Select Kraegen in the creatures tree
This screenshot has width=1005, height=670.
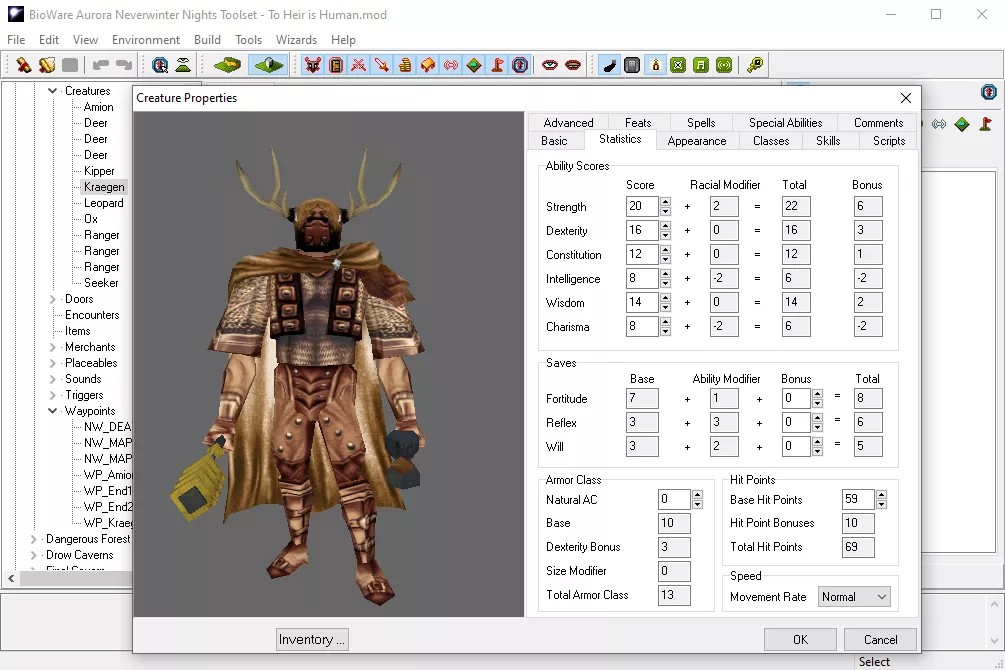pyautogui.click(x=104, y=187)
